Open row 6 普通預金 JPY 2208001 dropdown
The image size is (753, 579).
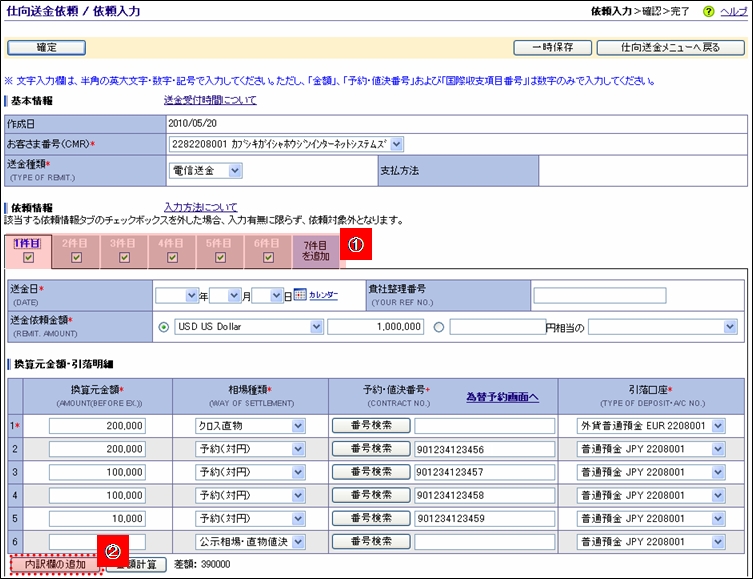tap(651, 542)
